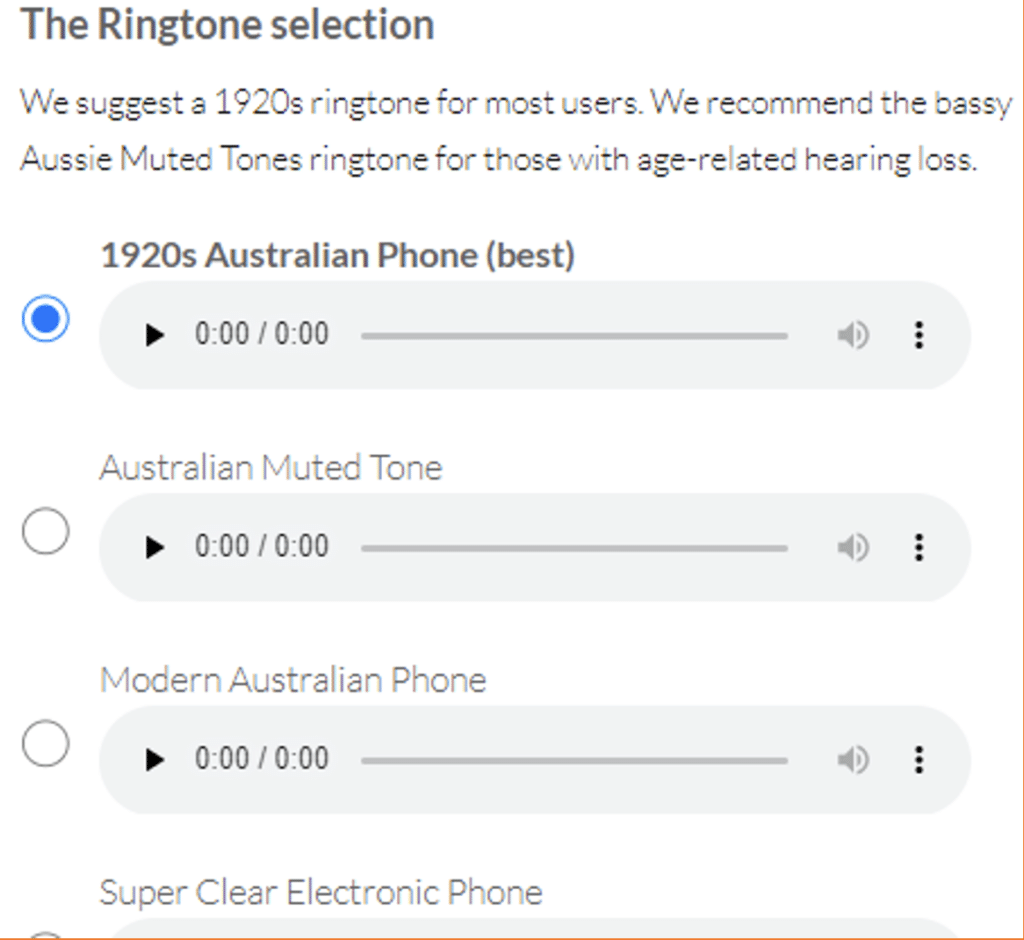This screenshot has height=940, width=1024.
Task: Click the 1920s Australian Phone (best) label
Action: pos(338,255)
